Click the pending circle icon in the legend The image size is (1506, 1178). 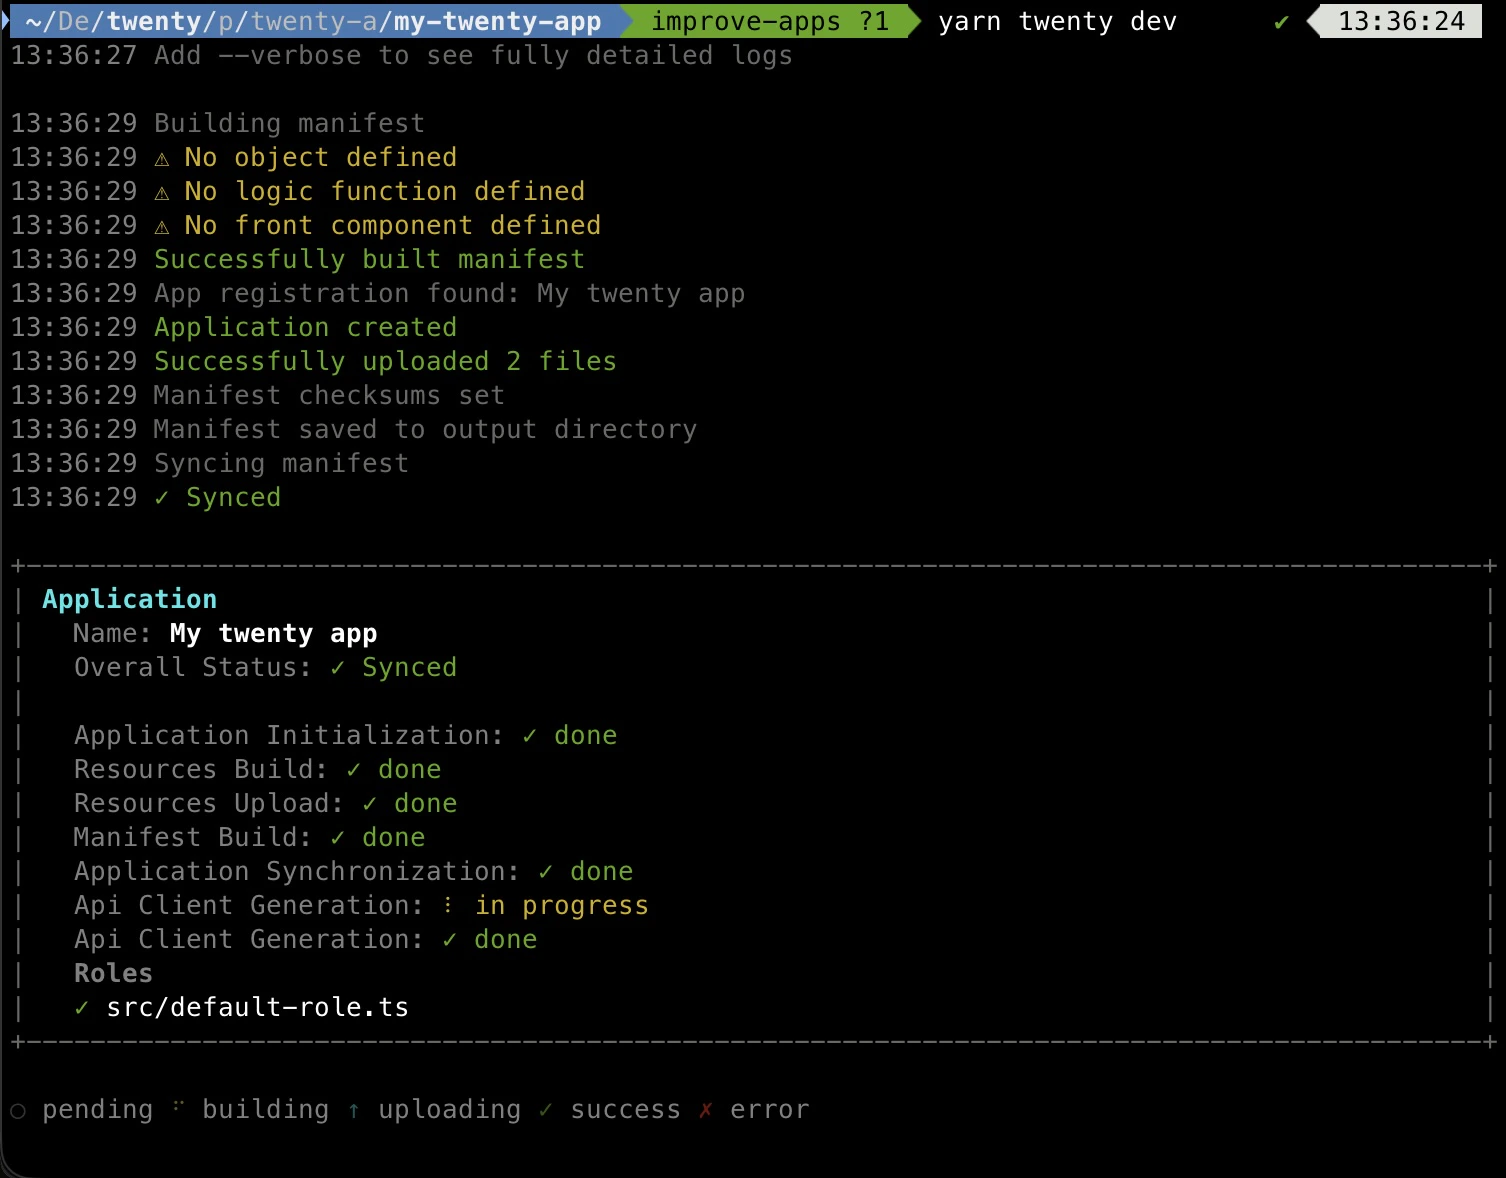(x=18, y=1111)
